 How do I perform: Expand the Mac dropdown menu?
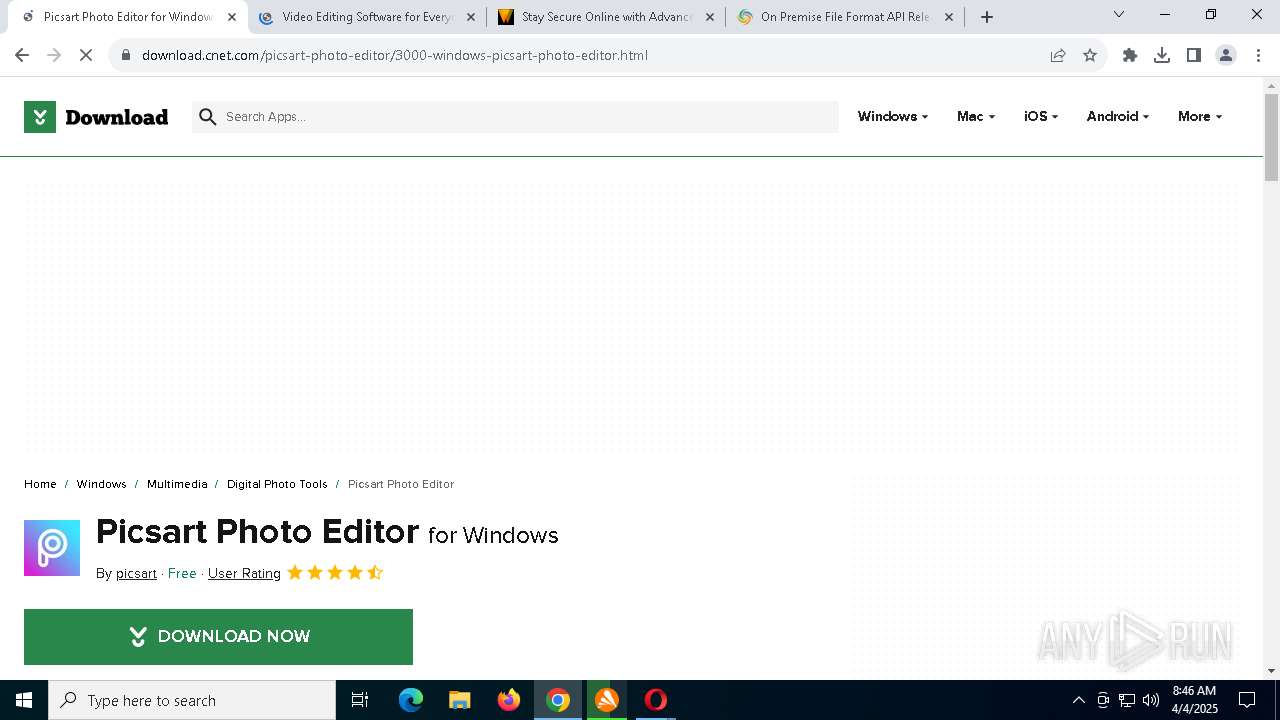coord(976,116)
